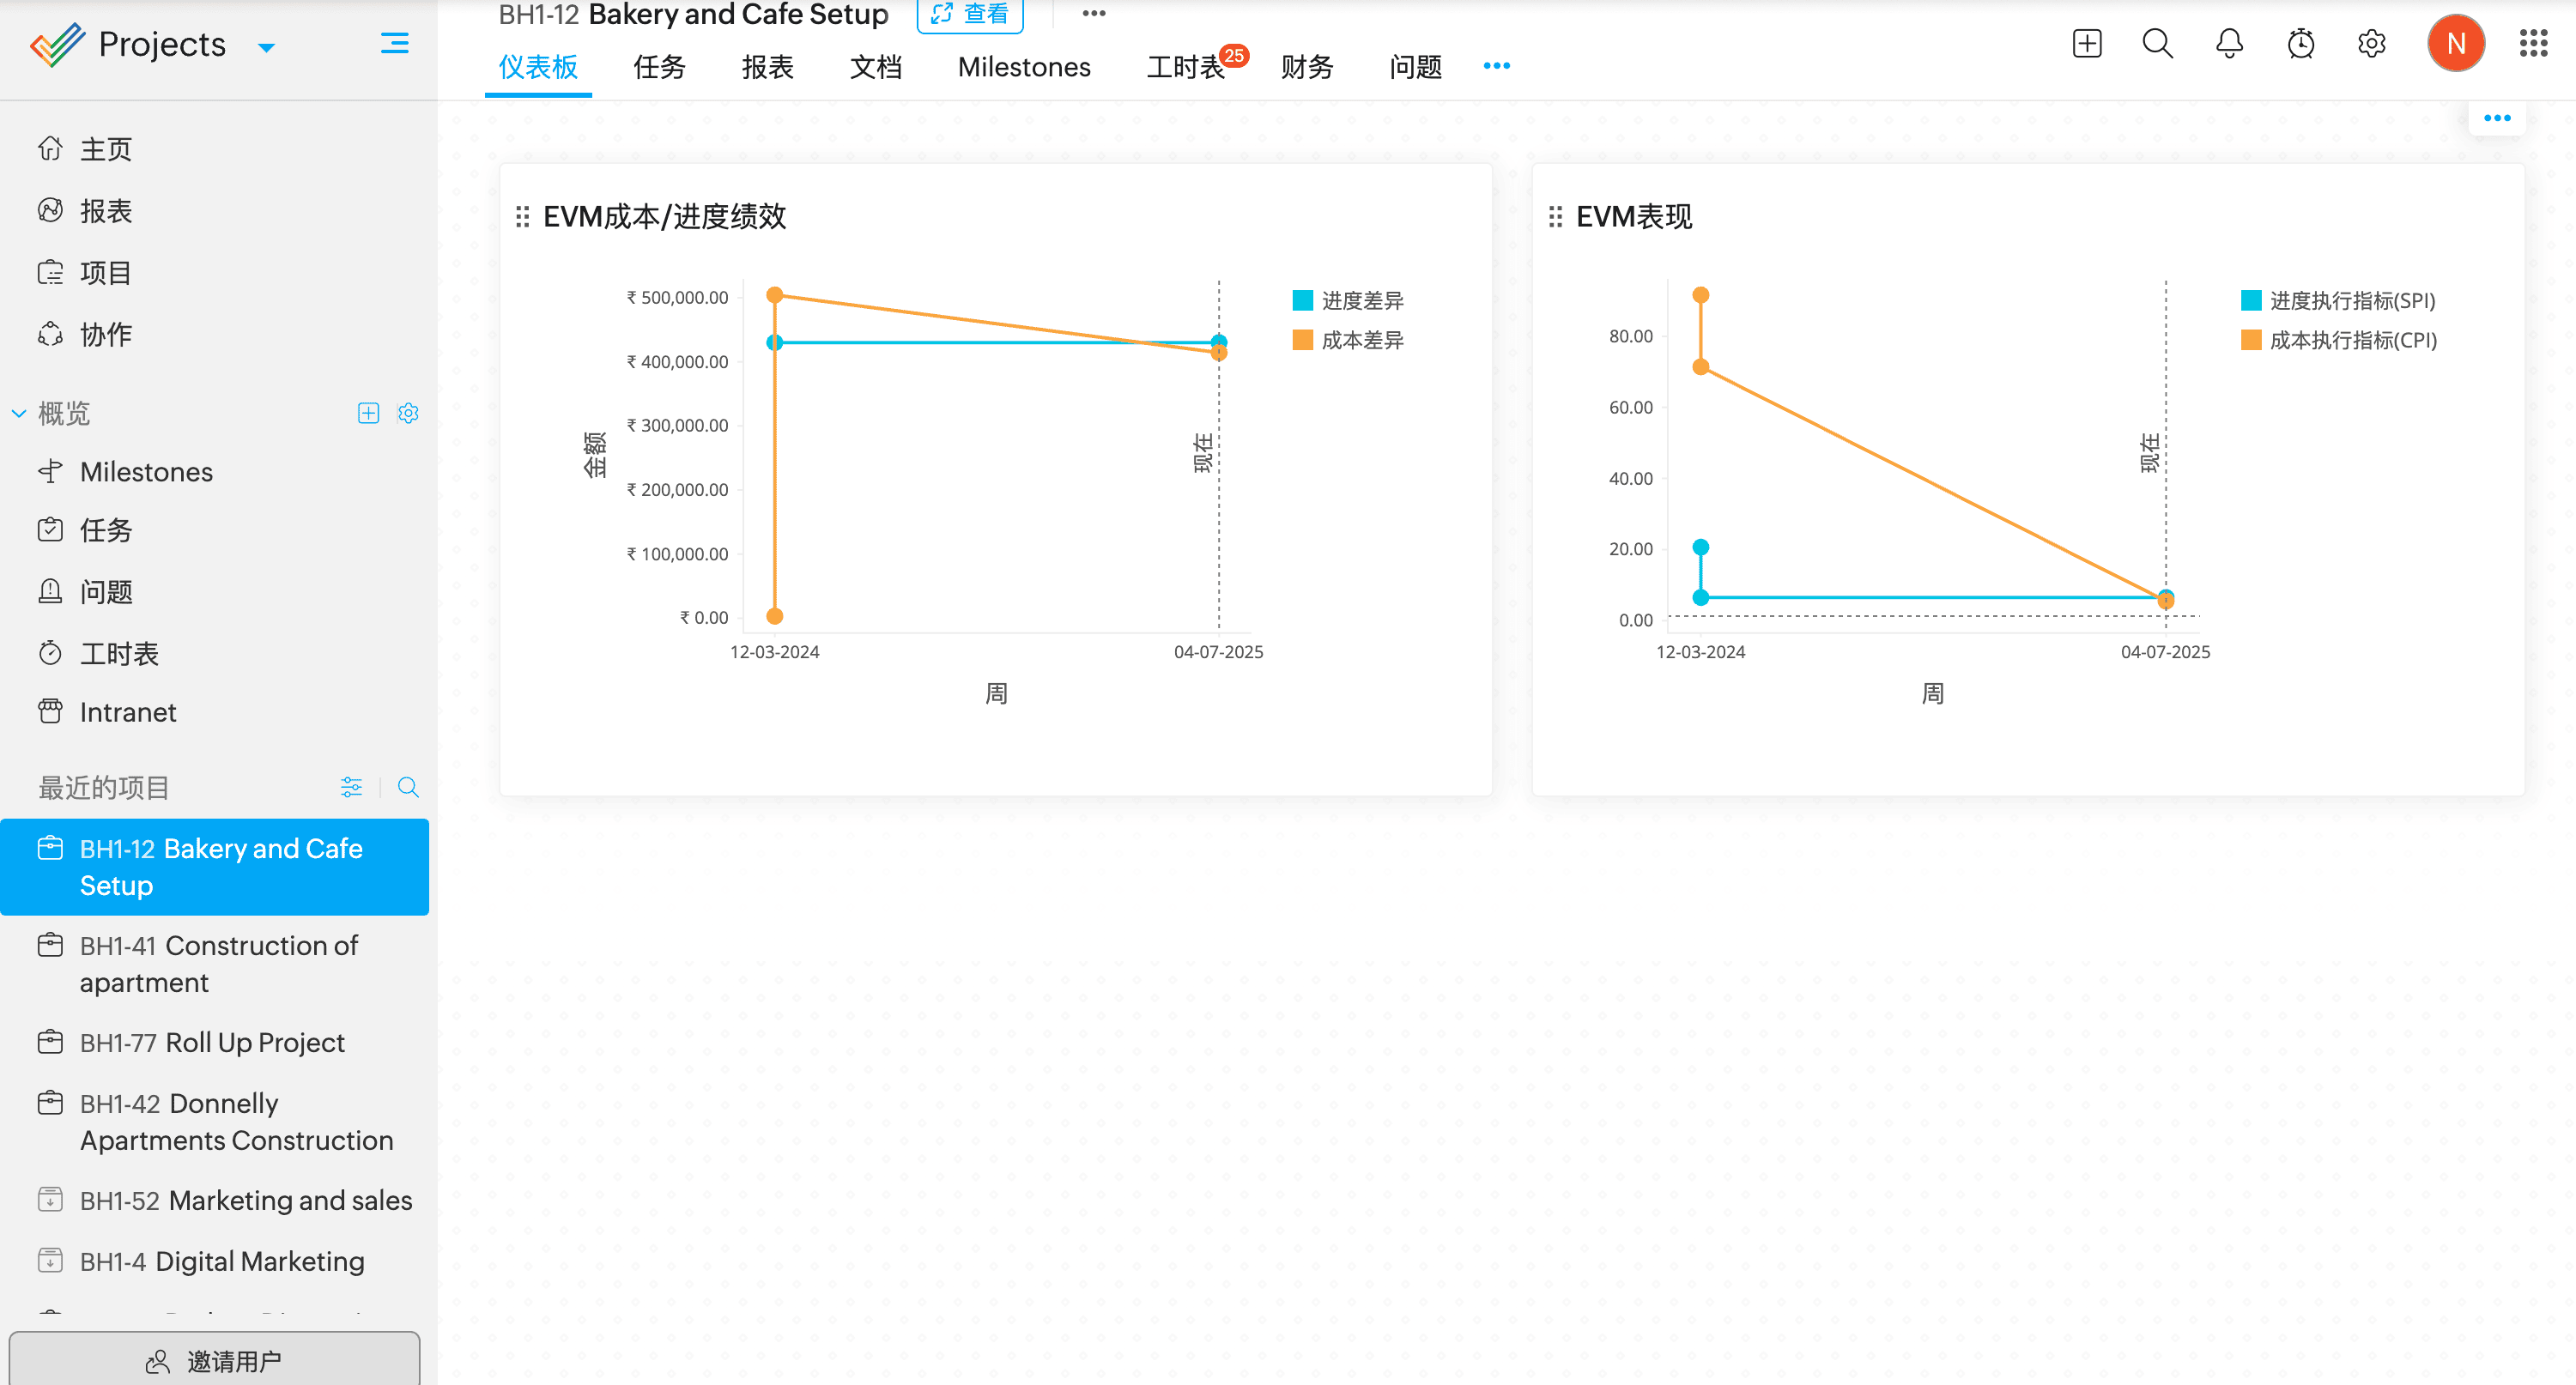This screenshot has width=2576, height=1385.
Task: Open the Milestones tab
Action: coord(1023,67)
